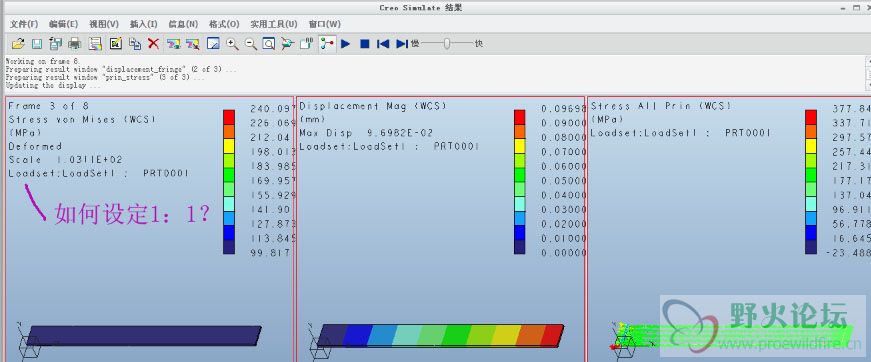Click the copy result window icon

pos(135,43)
